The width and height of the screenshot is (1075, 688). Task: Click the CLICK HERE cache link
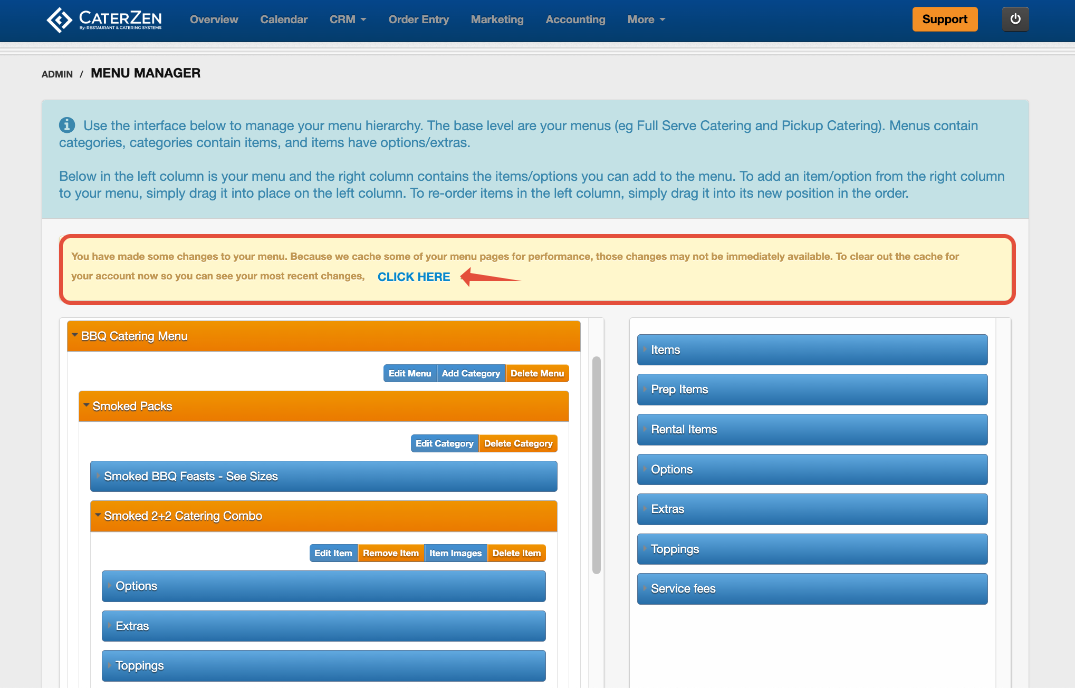pos(413,277)
